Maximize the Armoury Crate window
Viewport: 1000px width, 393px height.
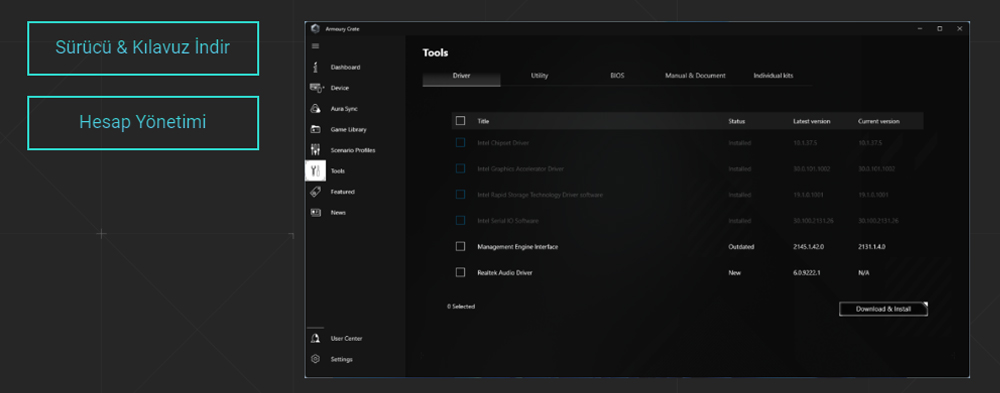click(x=939, y=29)
